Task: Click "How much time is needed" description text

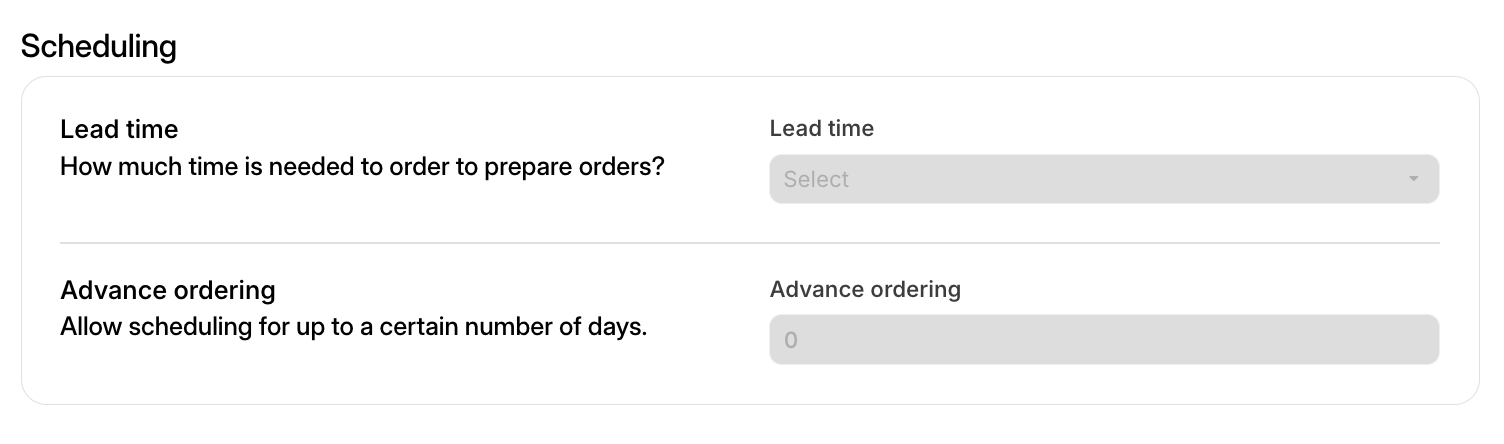Action: tap(190, 166)
